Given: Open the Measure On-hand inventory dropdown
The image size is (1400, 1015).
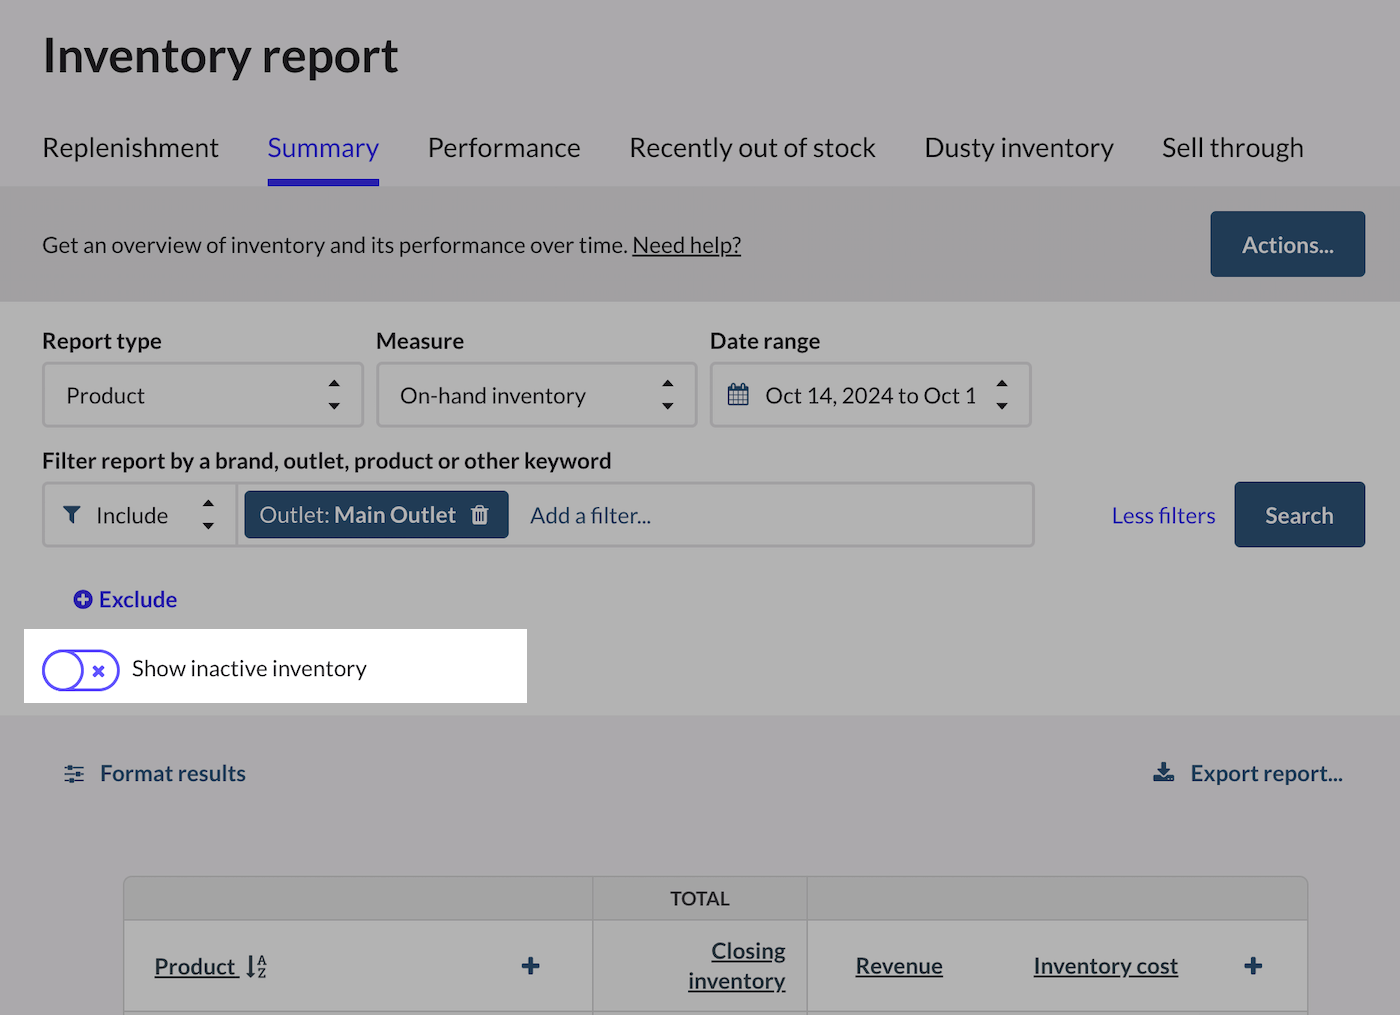Looking at the screenshot, I should click(537, 395).
